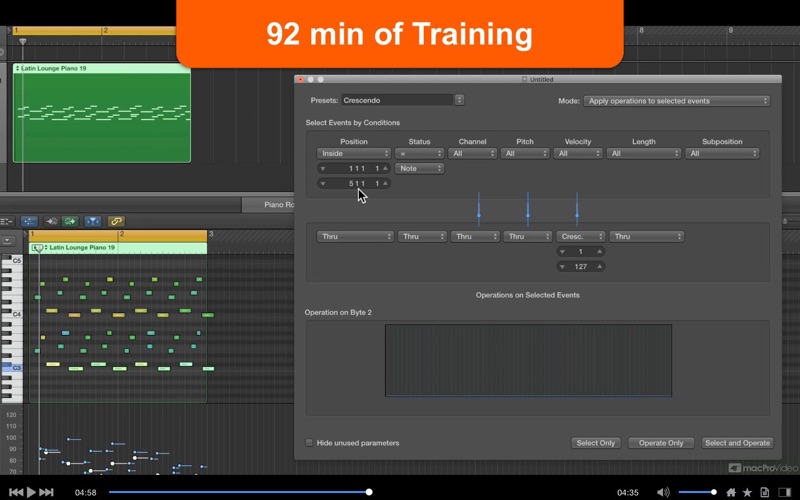Skip to the next video

[x=46, y=492]
